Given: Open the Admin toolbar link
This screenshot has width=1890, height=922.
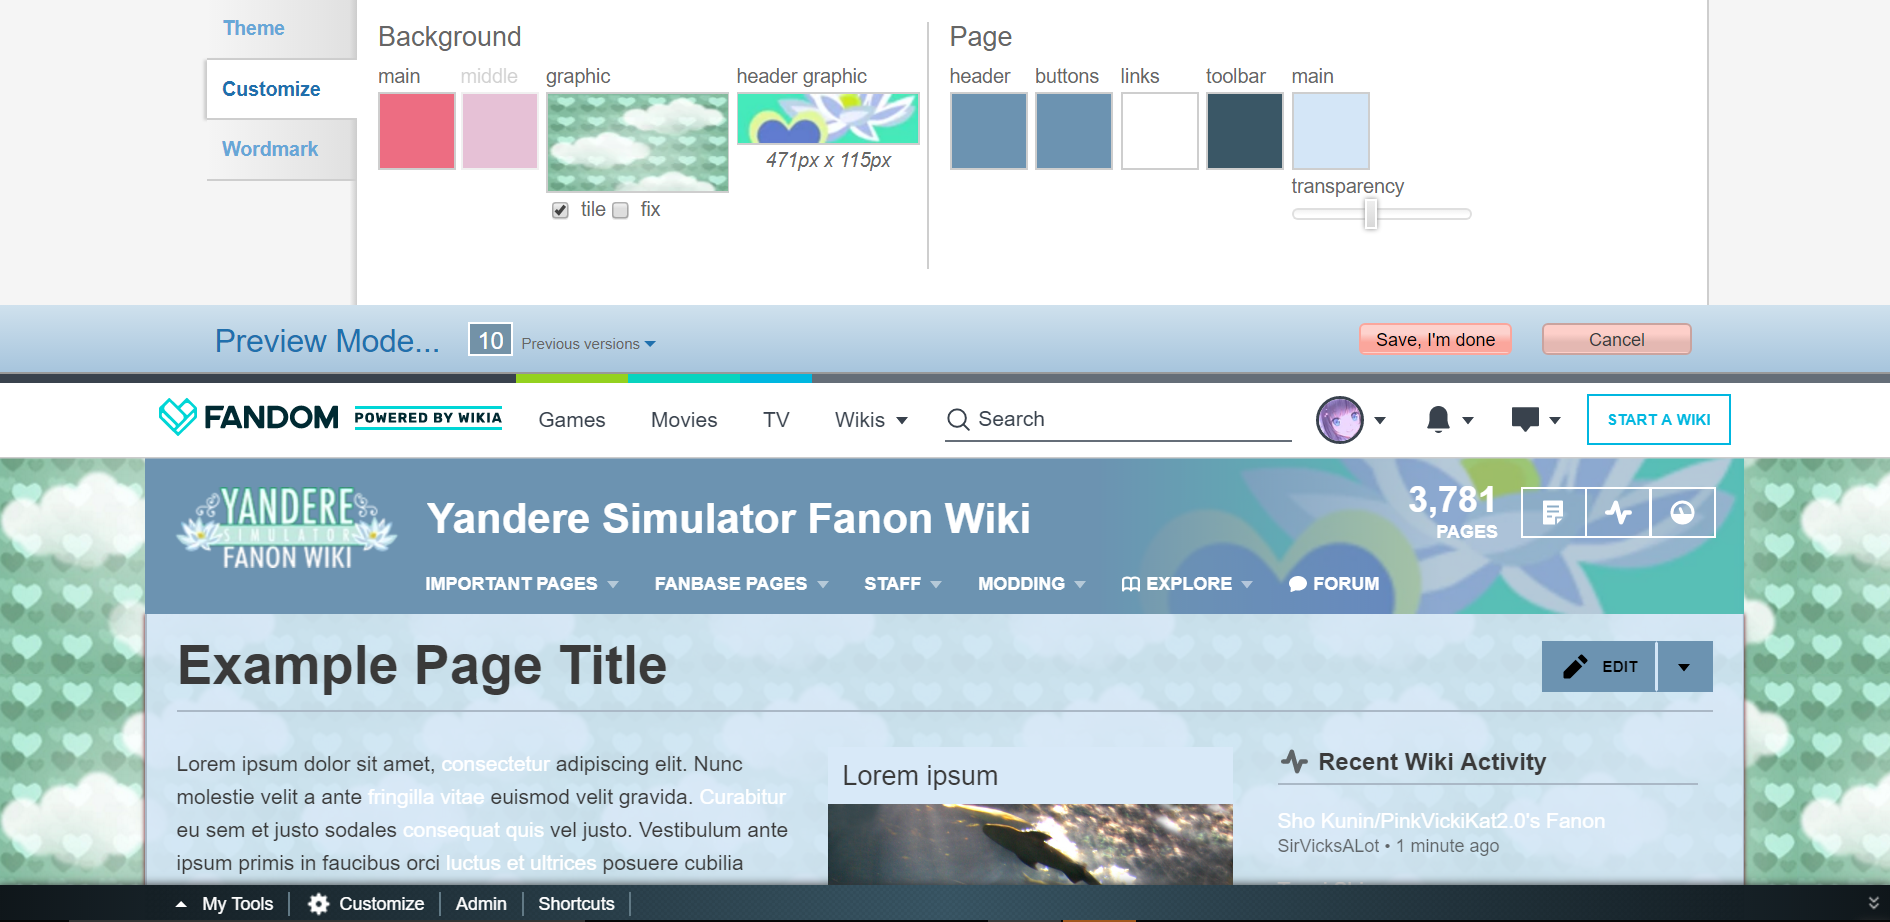Looking at the screenshot, I should coord(481,904).
